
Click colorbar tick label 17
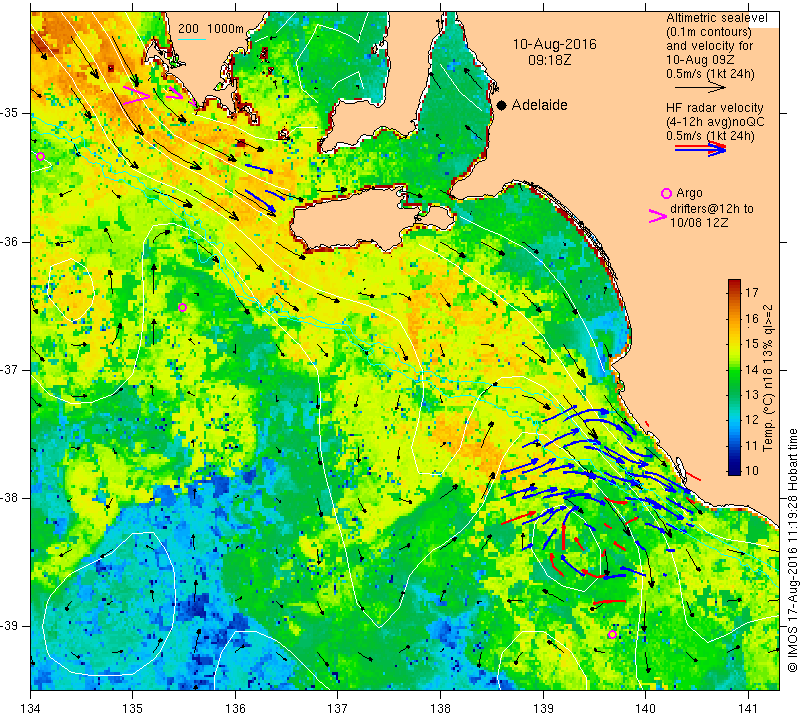click(752, 292)
